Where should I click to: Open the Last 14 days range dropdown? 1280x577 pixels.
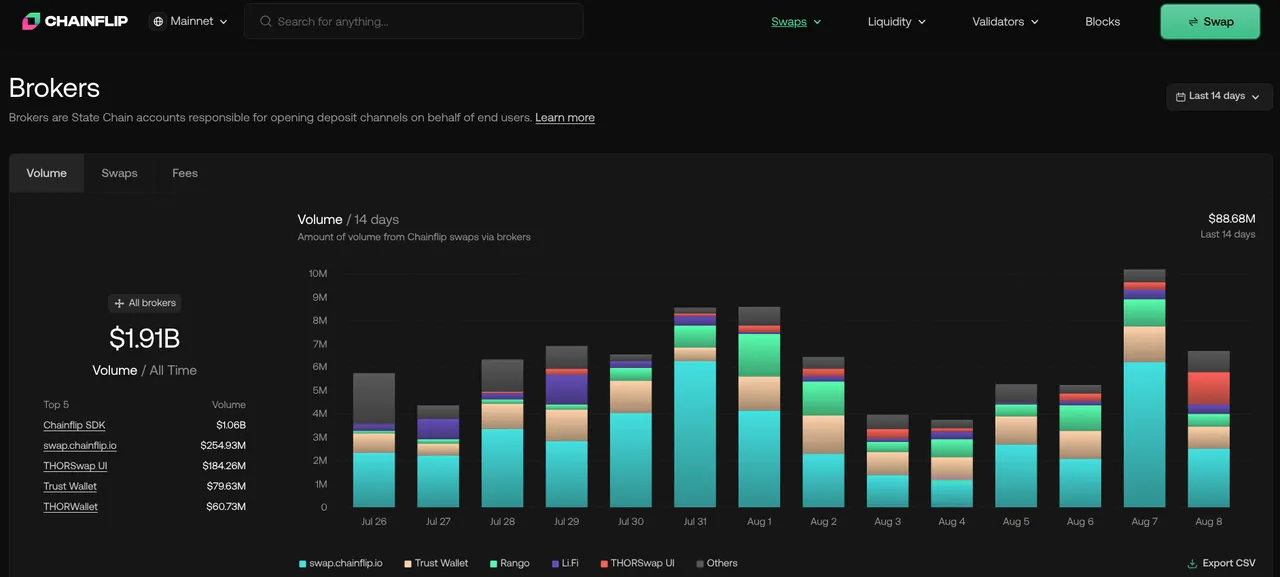pyautogui.click(x=1219, y=96)
